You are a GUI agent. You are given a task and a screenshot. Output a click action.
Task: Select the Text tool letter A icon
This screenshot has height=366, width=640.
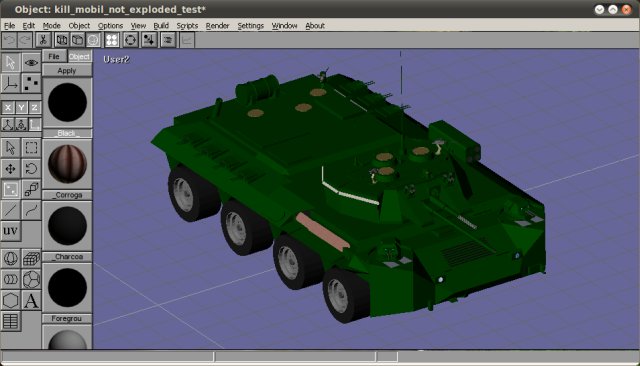pos(31,301)
